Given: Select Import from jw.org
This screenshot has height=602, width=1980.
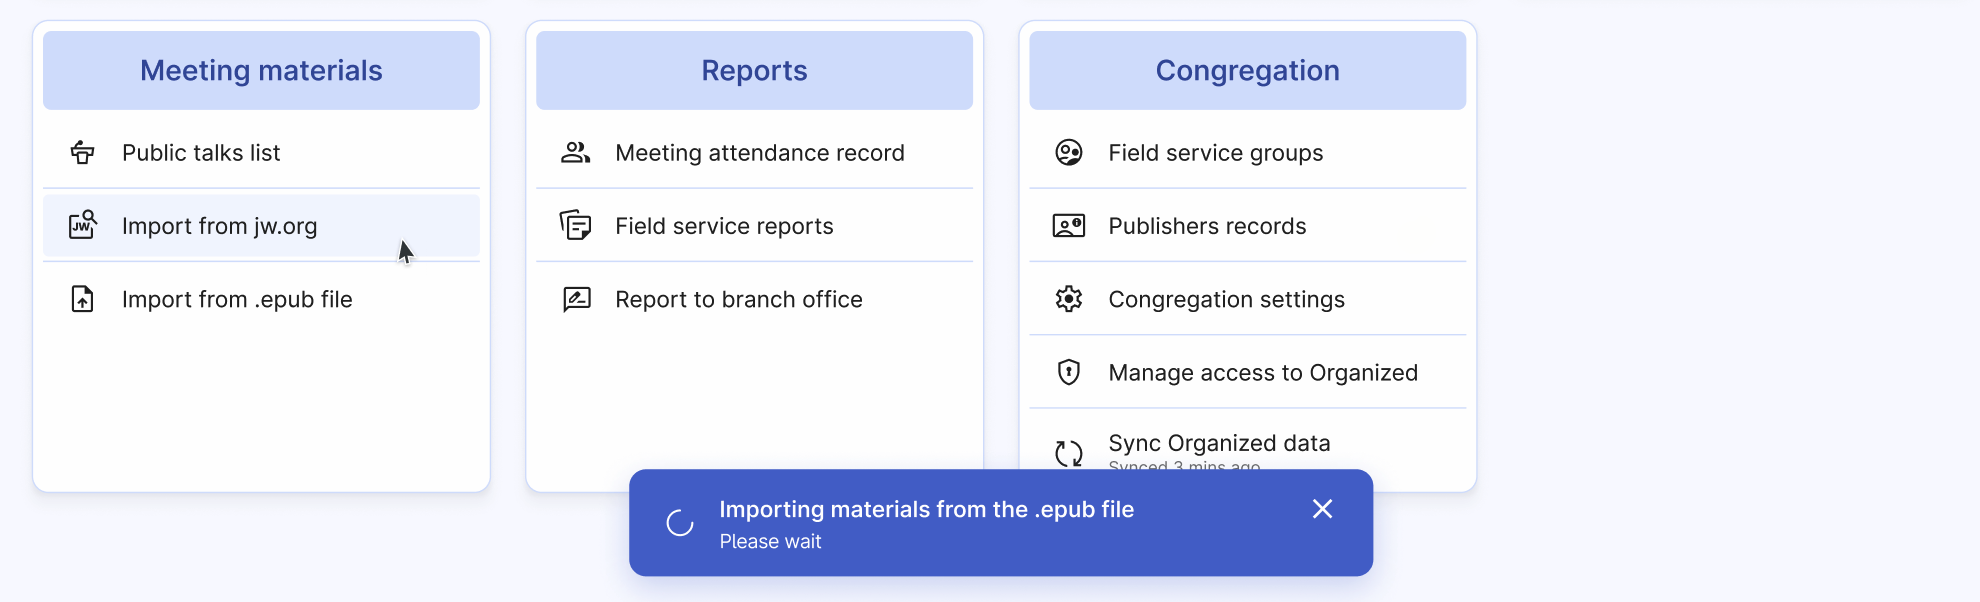Looking at the screenshot, I should 219,226.
